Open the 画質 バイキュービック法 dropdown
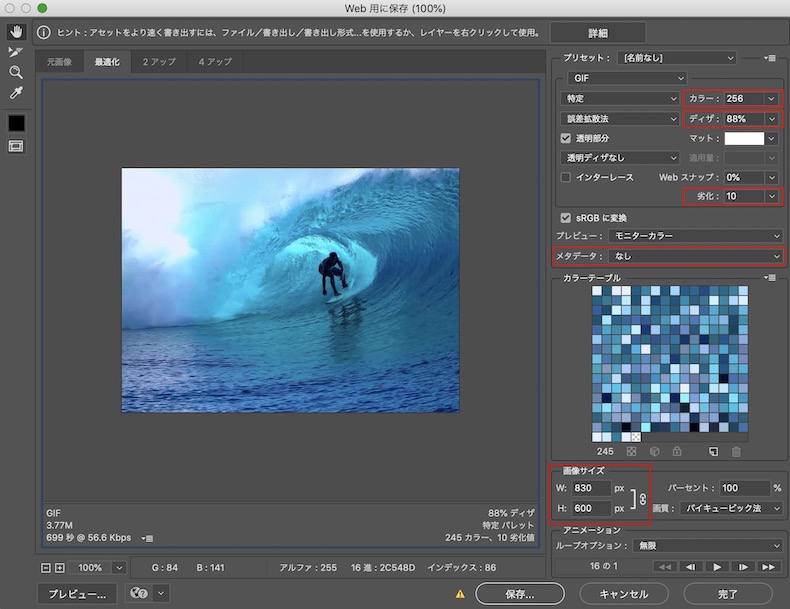 (x=731, y=508)
